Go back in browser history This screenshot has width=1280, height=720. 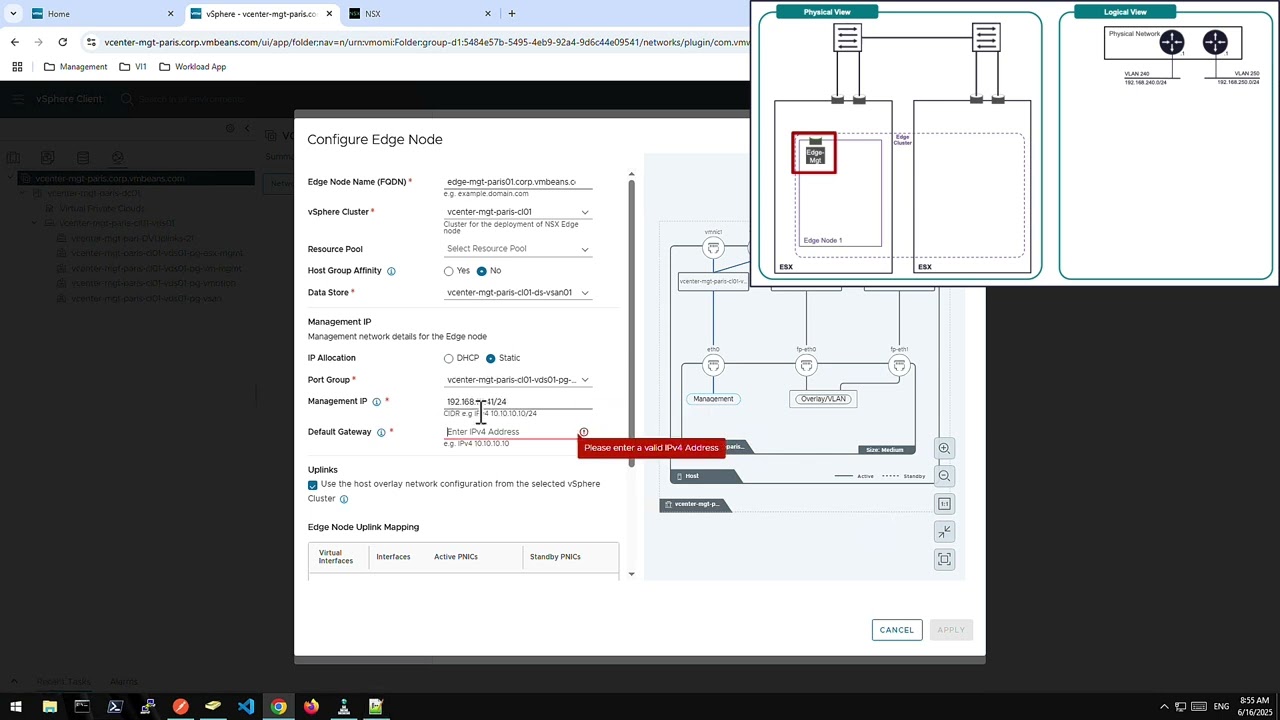(15, 42)
